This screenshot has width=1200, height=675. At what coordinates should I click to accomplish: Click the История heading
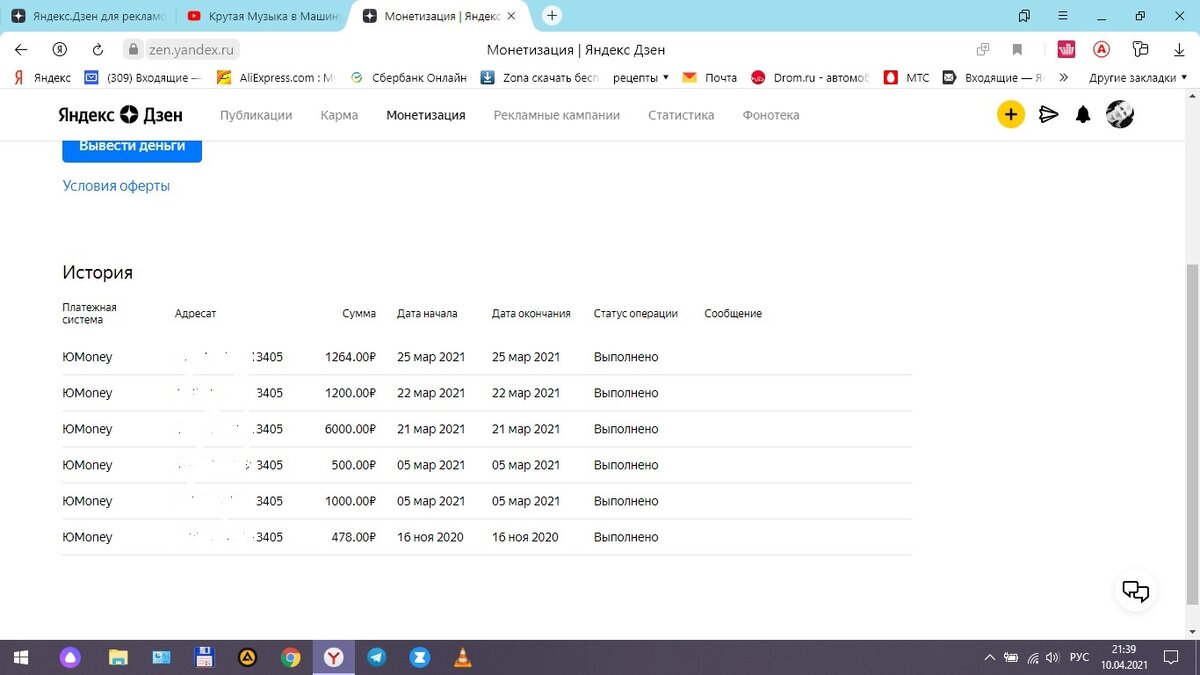97,273
